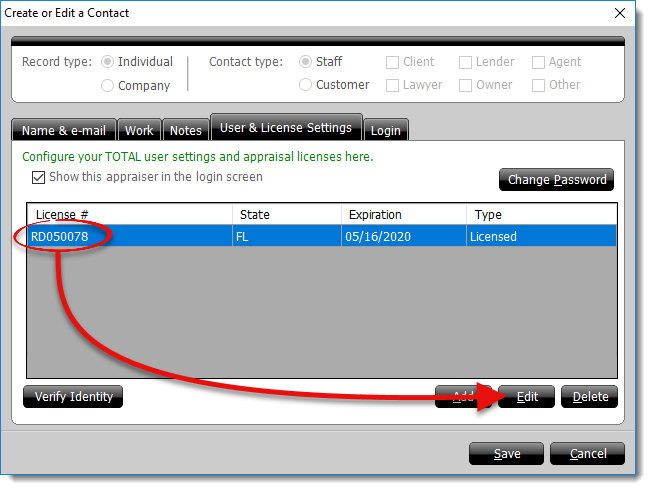Select the Individual record type

pos(108,62)
